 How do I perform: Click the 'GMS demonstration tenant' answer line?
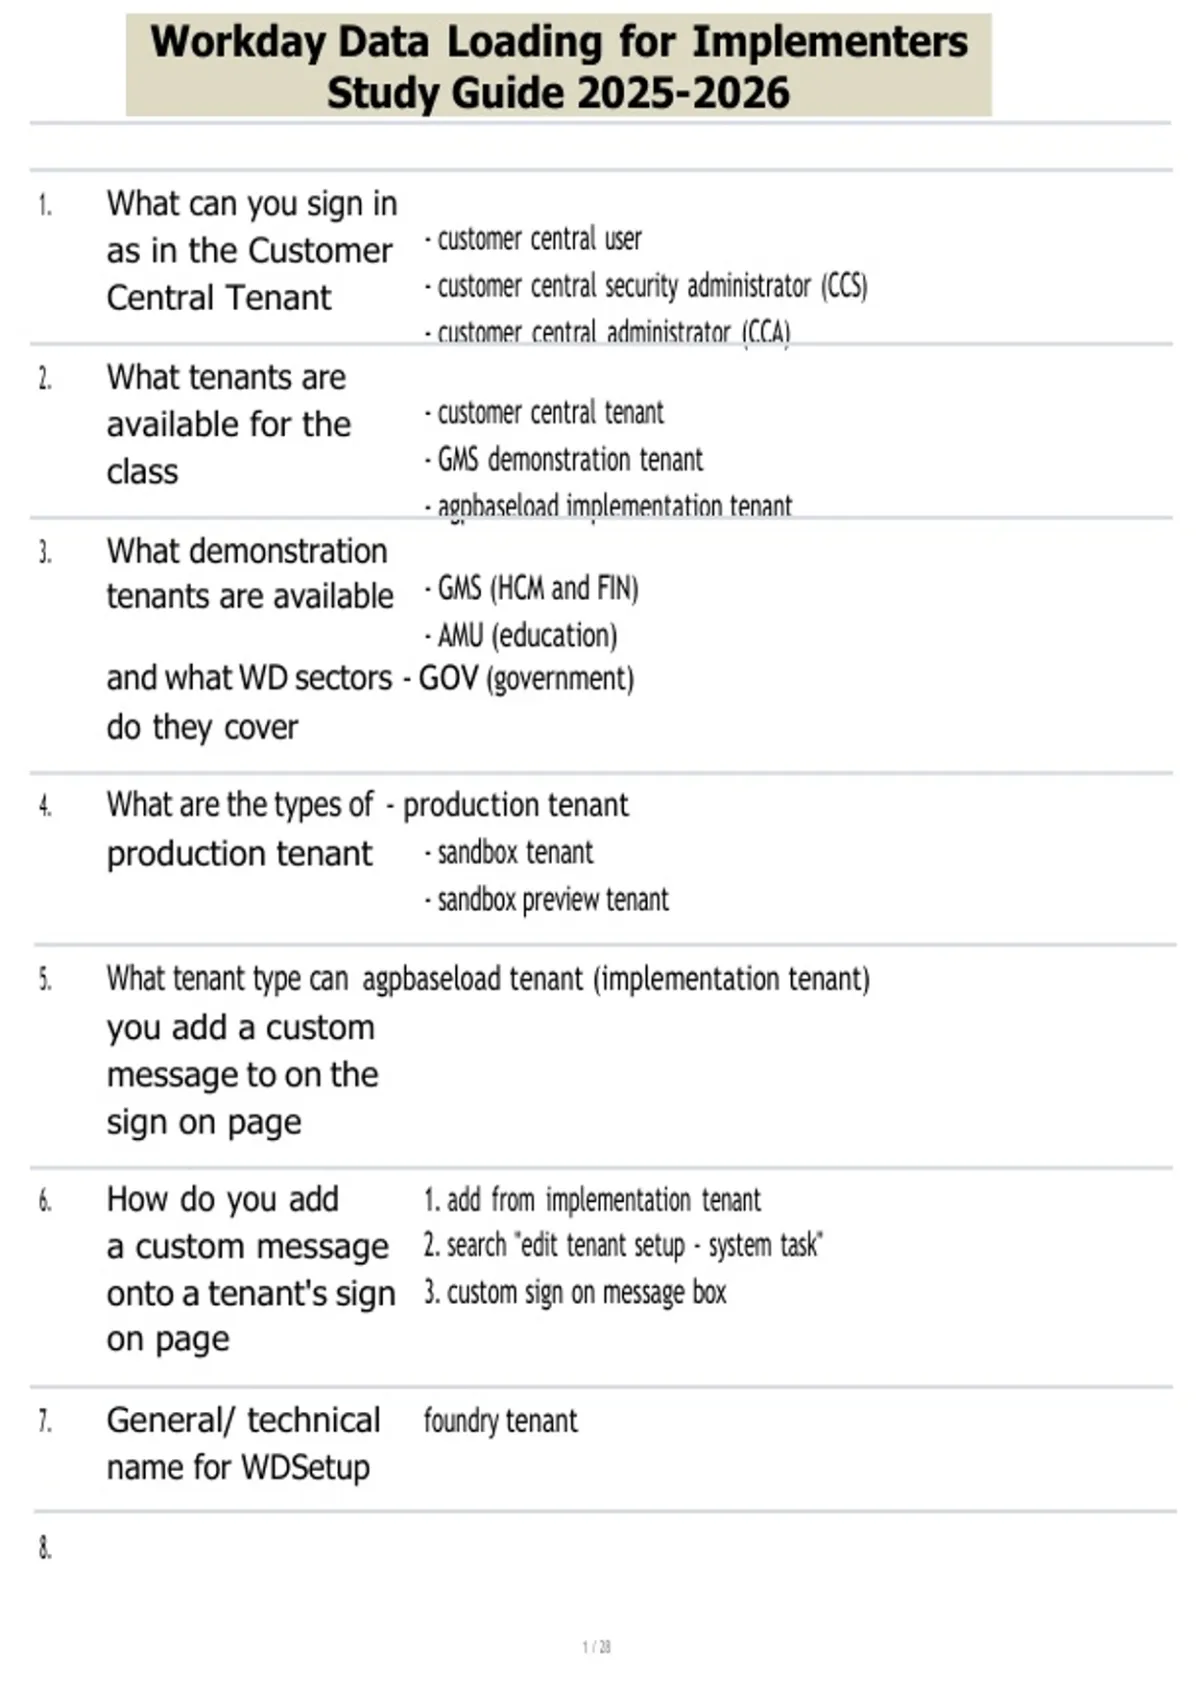[x=564, y=459]
